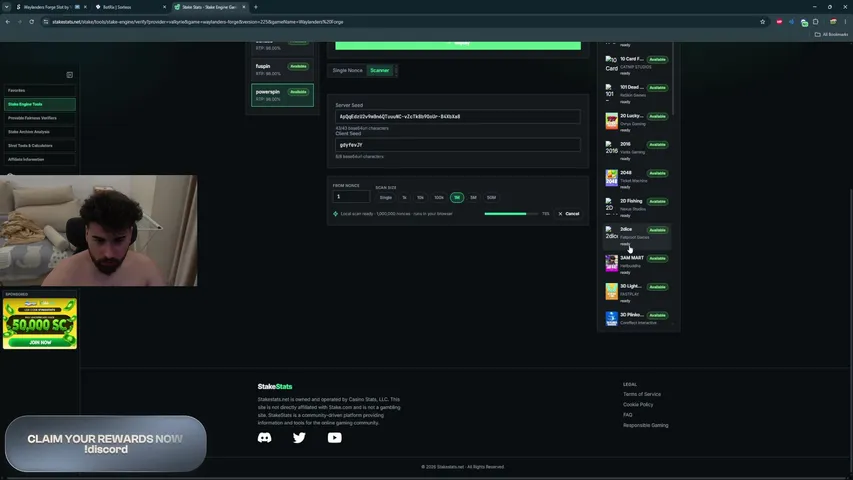Choose the 5M scan size
853x480 pixels.
(473, 198)
